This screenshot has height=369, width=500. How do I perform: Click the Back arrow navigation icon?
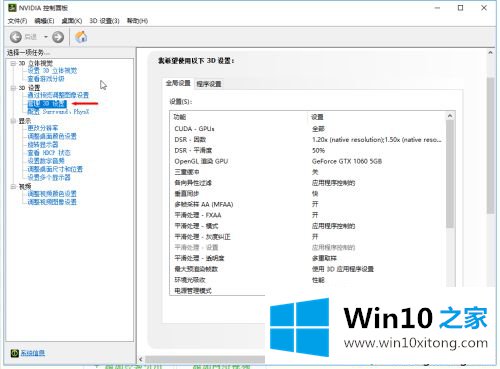tap(16, 37)
